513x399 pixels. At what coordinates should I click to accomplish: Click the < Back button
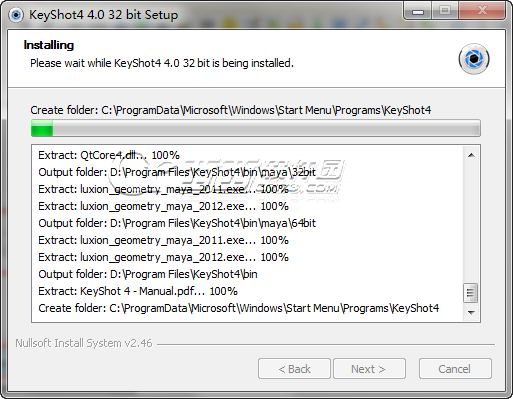(294, 369)
